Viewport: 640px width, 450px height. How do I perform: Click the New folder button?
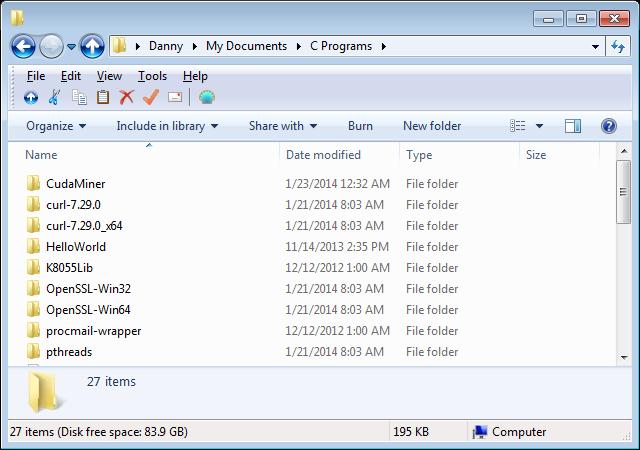click(x=432, y=126)
